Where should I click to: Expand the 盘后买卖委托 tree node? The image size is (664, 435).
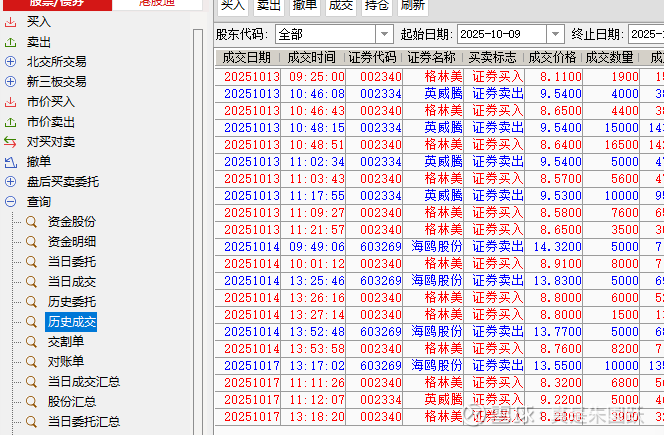pos(10,182)
